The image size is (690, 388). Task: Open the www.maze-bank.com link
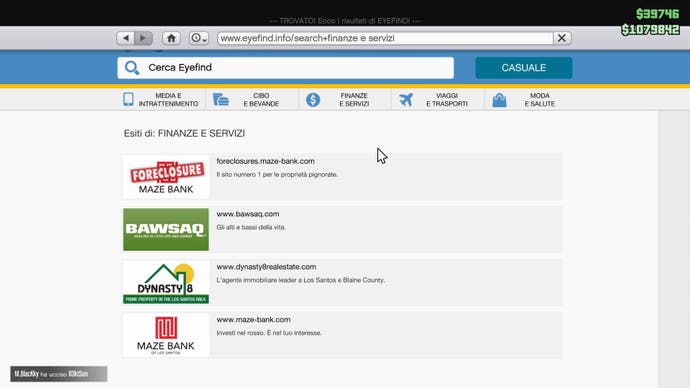click(253, 319)
